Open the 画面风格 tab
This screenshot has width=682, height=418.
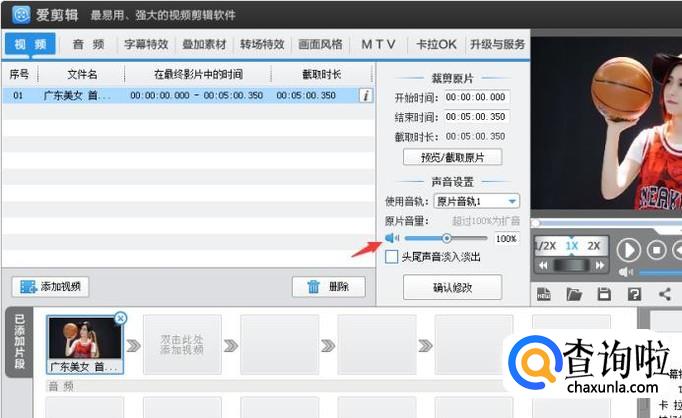coord(321,44)
